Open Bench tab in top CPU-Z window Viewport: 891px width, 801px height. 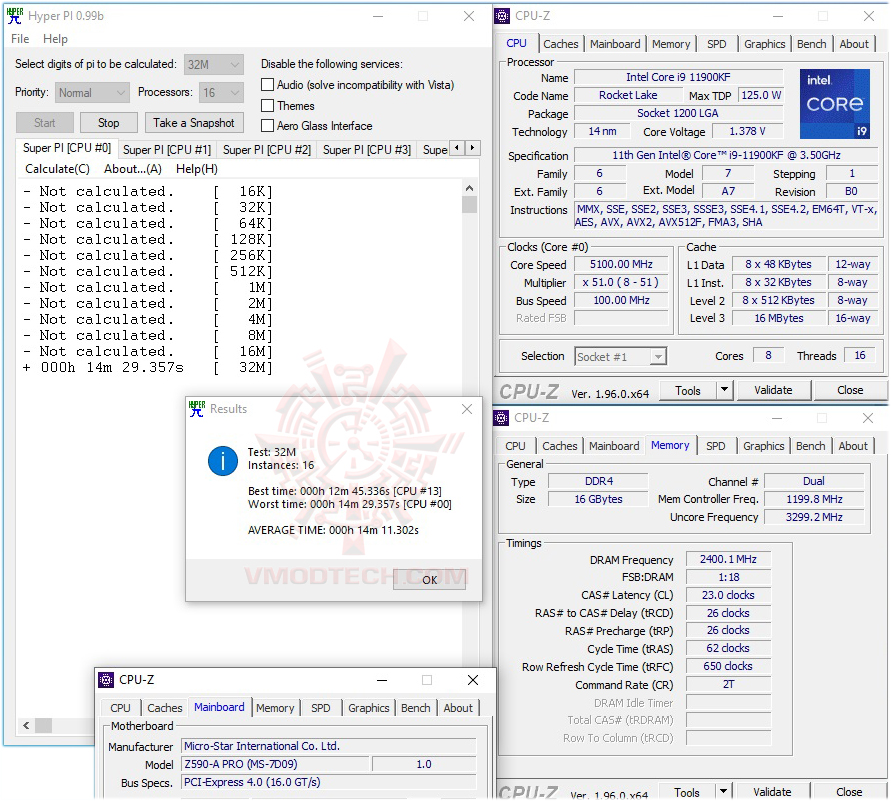coord(811,44)
